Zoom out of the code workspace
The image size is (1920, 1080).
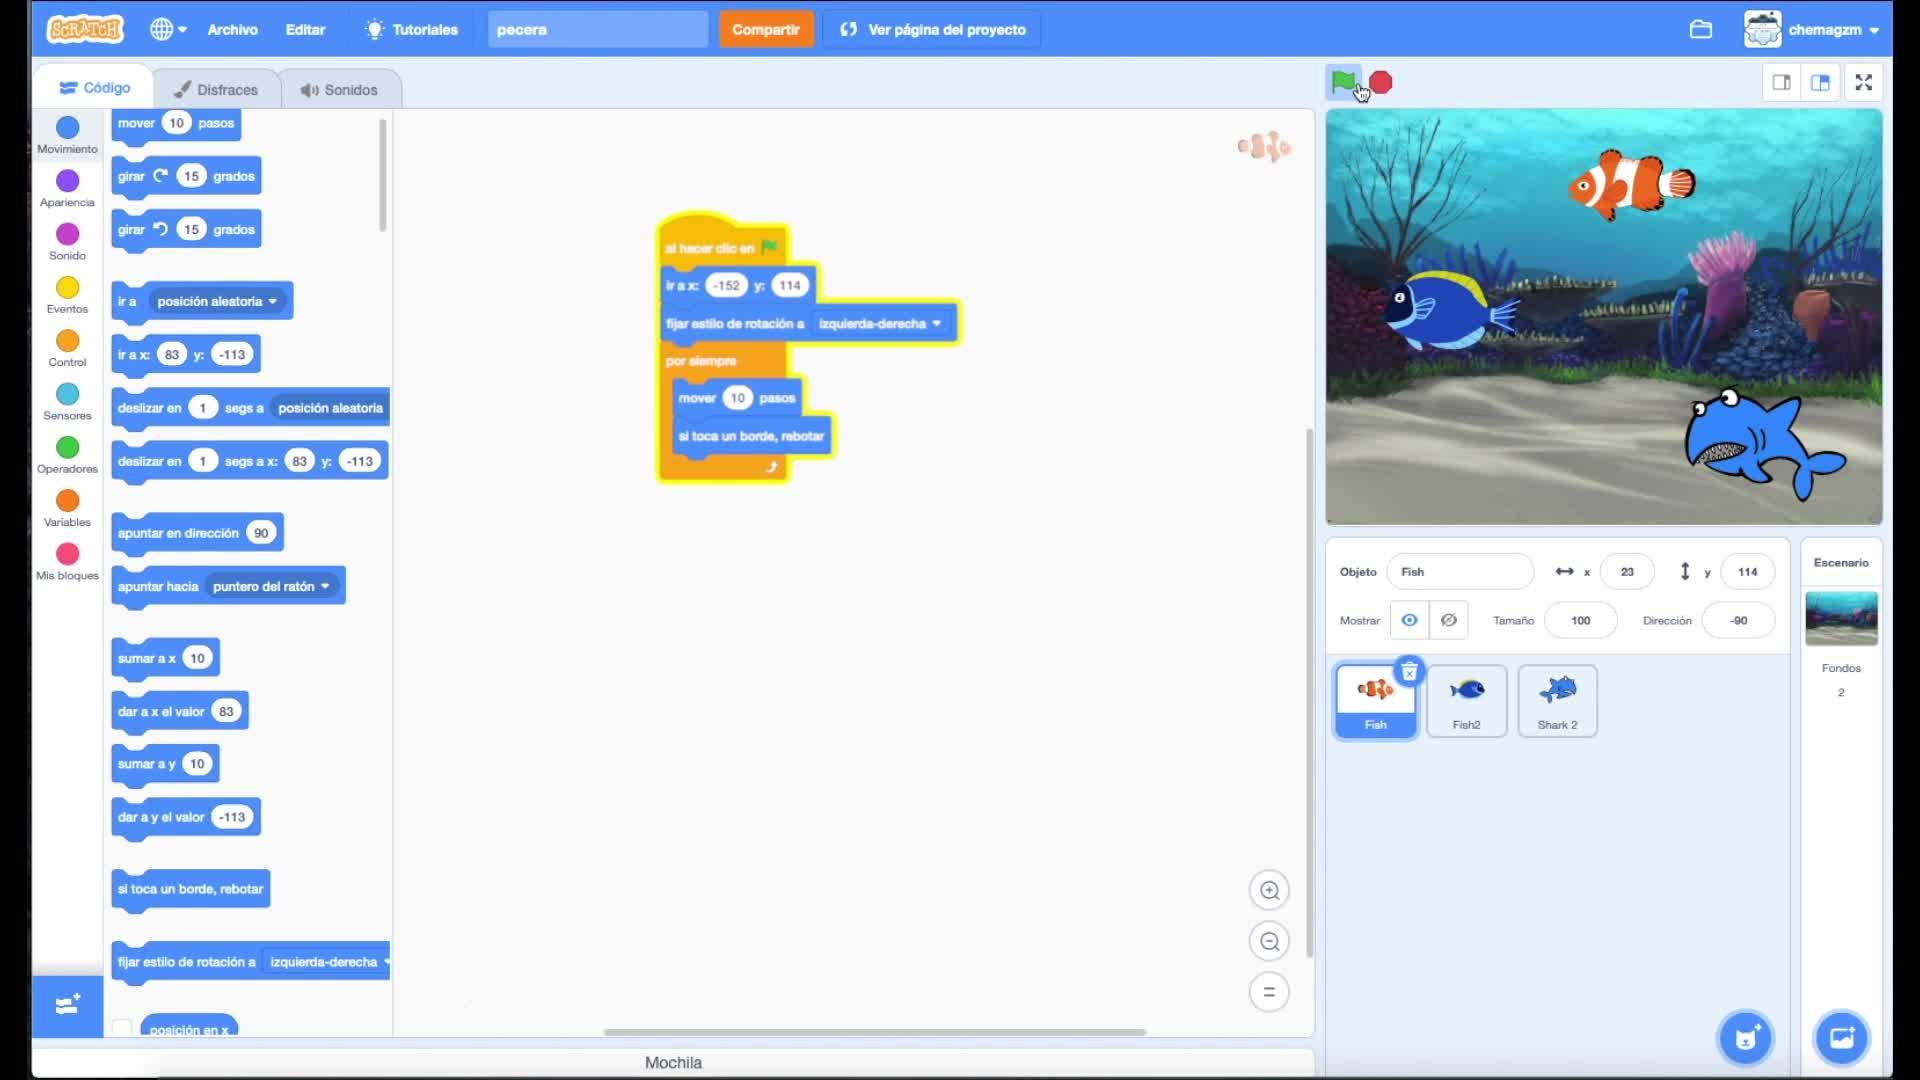1269,941
